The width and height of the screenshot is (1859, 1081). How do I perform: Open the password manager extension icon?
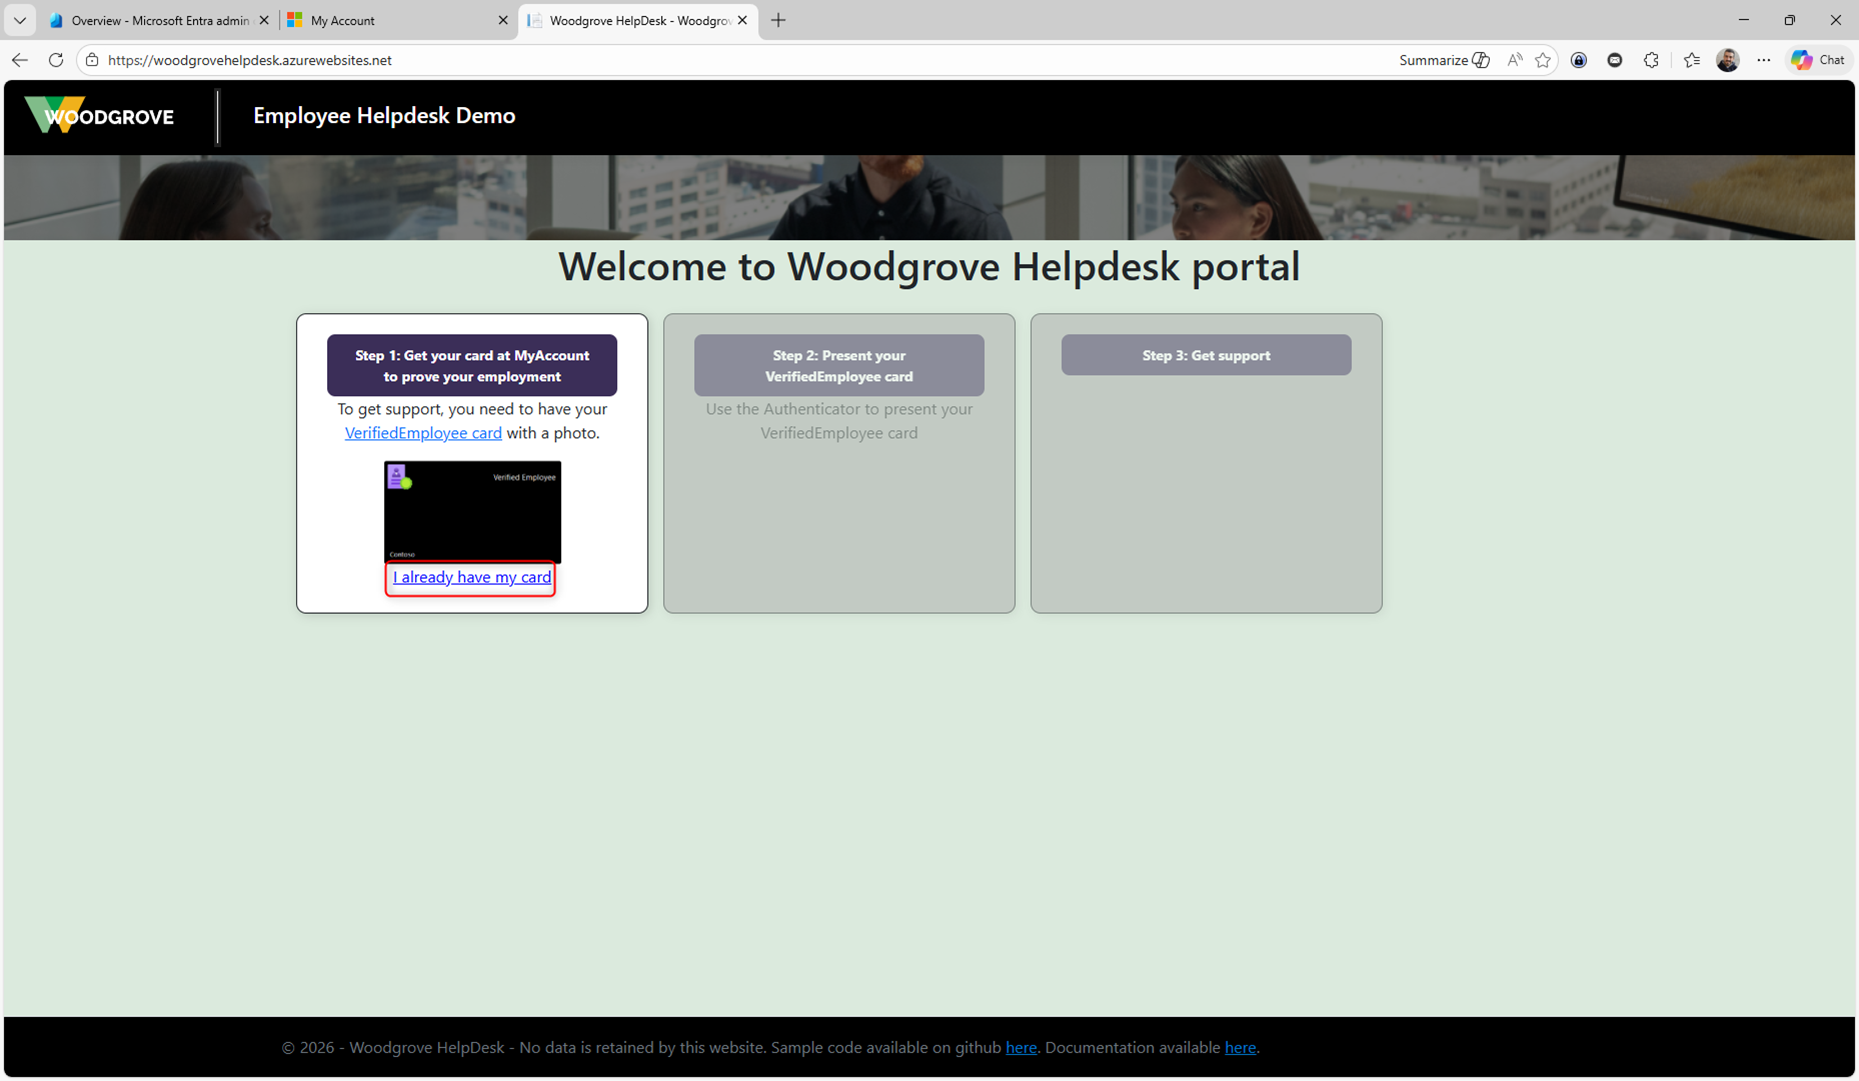(1579, 60)
